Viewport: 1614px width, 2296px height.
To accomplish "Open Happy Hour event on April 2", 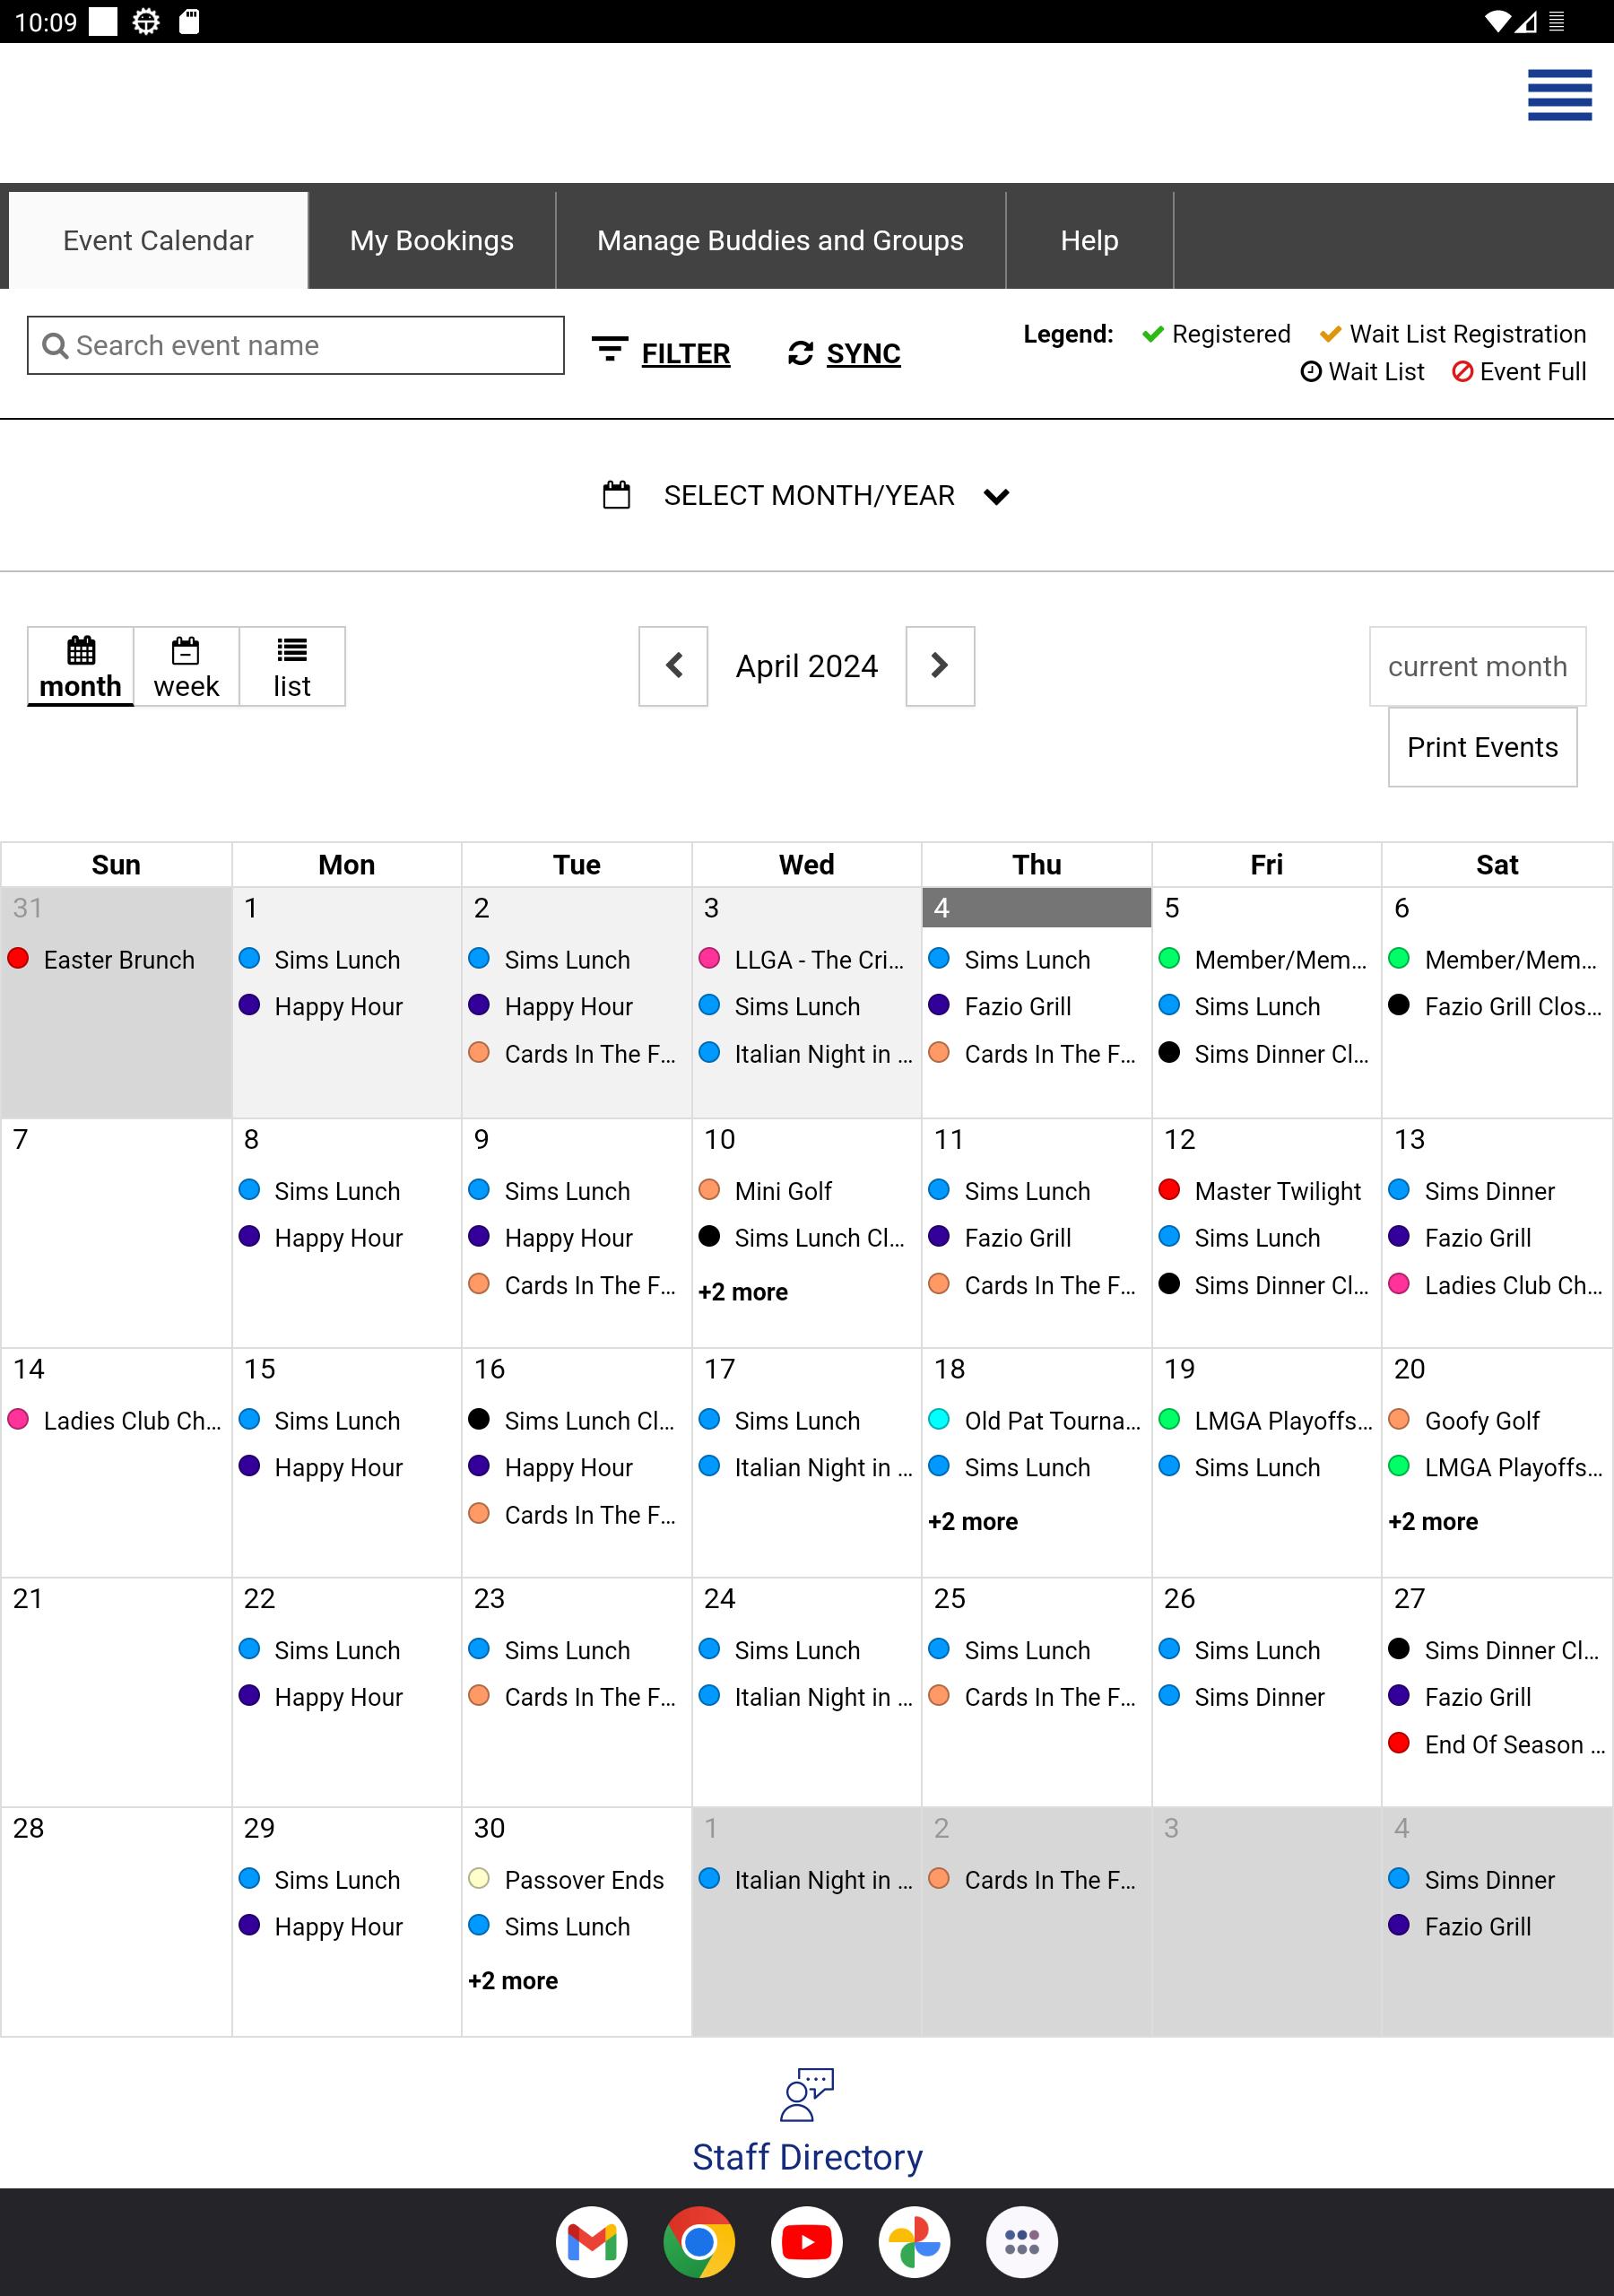I will point(568,1007).
